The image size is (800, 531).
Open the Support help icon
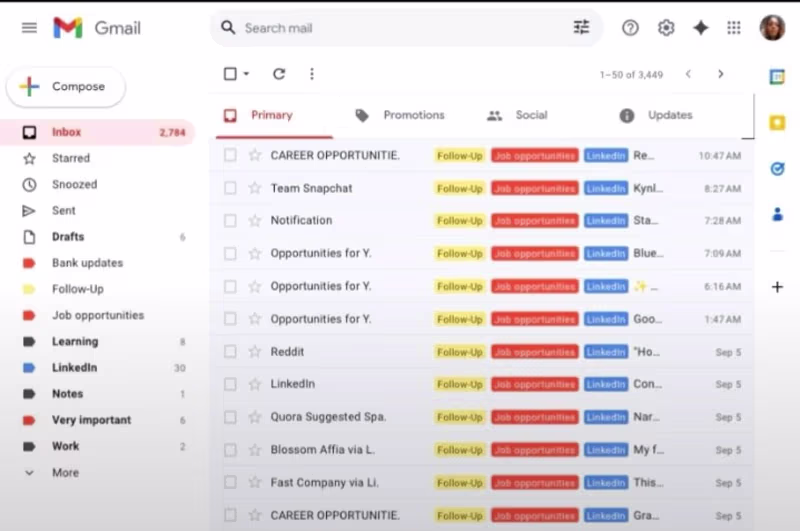pyautogui.click(x=630, y=28)
